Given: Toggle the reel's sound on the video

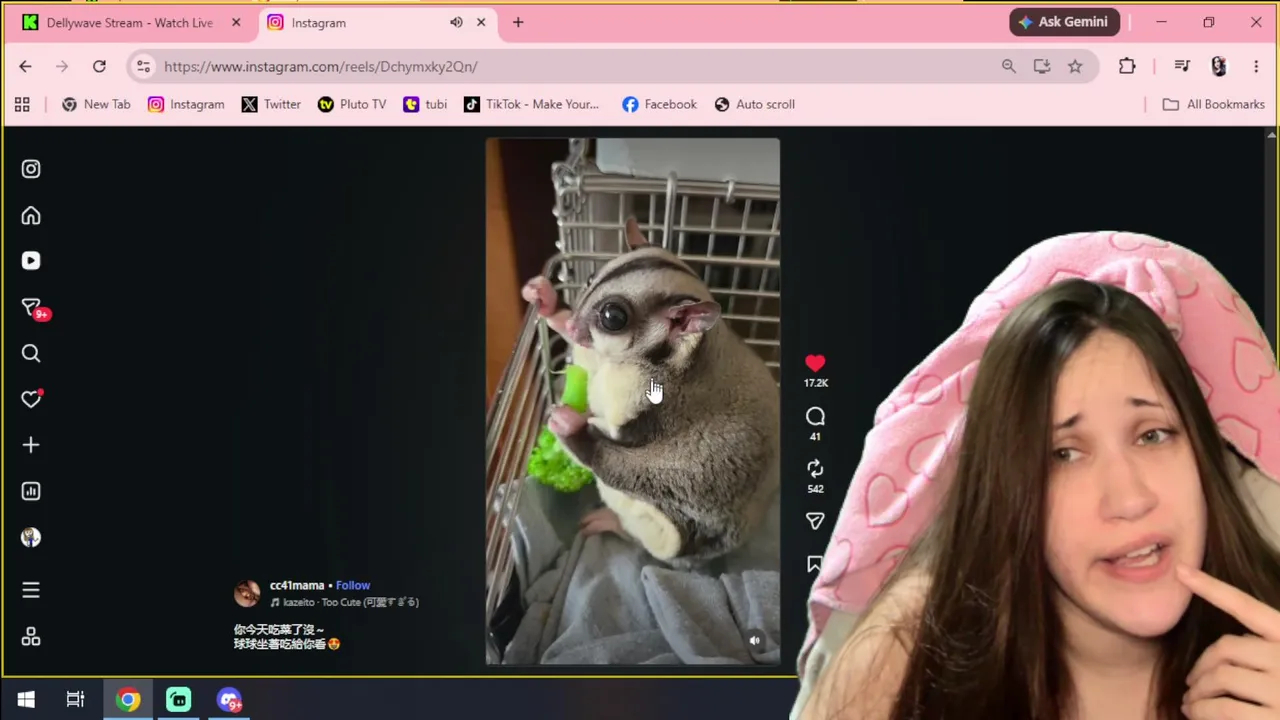Looking at the screenshot, I should pos(755,641).
